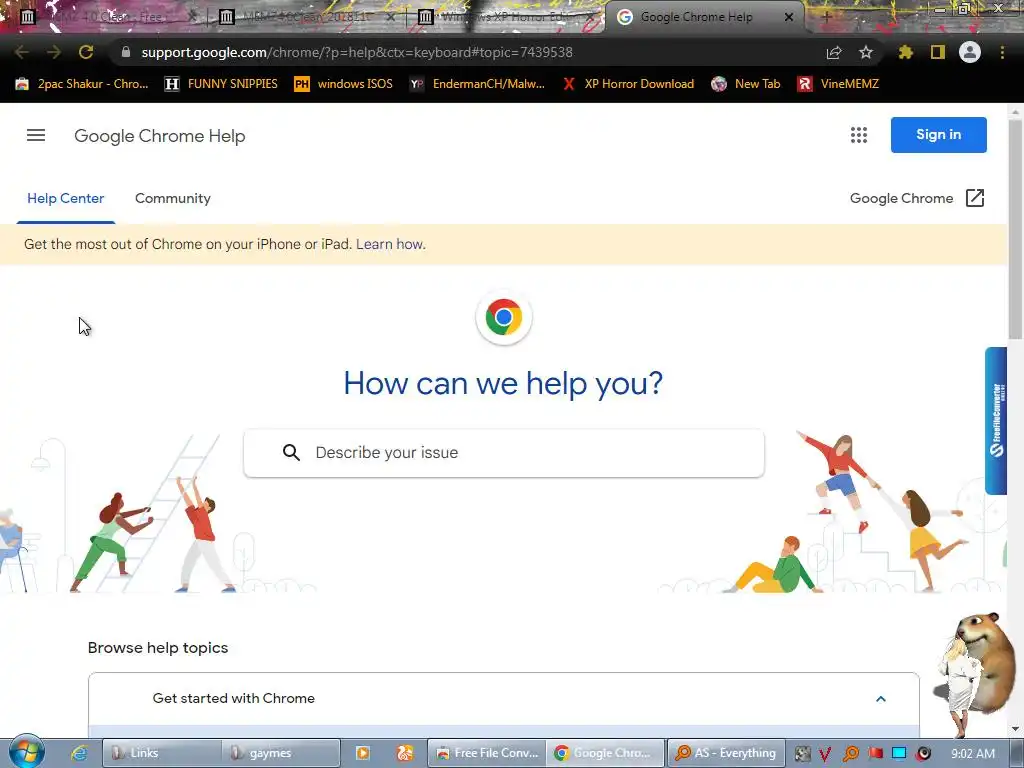Reload the page
Image resolution: width=1024 pixels, height=768 pixels.
pos(86,52)
